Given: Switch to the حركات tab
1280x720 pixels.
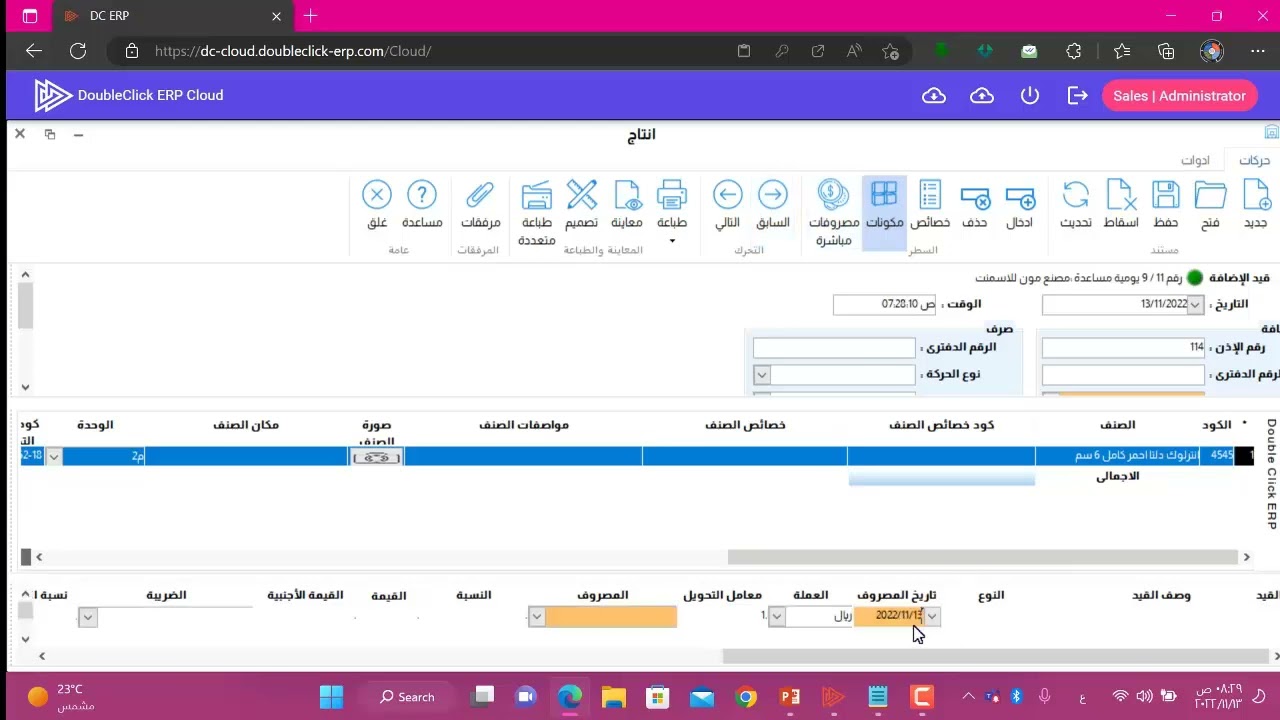Looking at the screenshot, I should click(x=1254, y=160).
